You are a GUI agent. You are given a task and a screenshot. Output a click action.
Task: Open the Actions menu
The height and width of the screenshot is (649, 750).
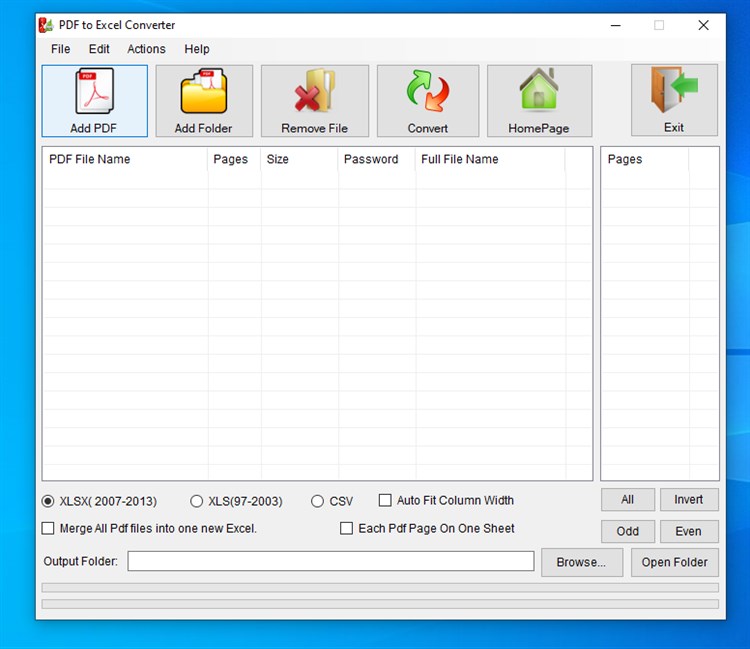pos(146,49)
